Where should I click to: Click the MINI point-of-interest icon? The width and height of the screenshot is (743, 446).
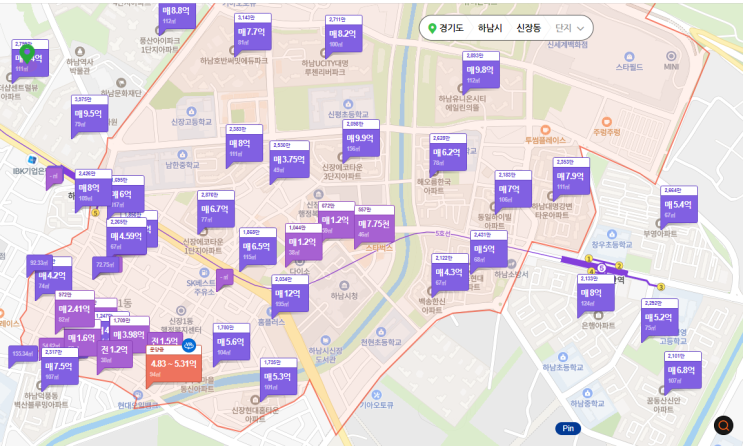pyautogui.click(x=671, y=56)
